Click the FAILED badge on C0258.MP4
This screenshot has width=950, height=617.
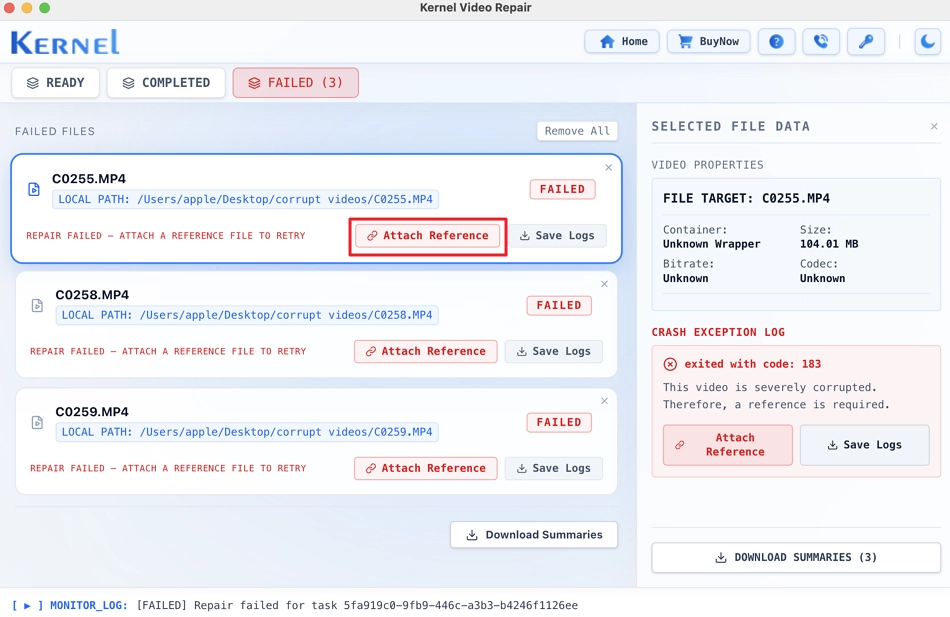[559, 305]
